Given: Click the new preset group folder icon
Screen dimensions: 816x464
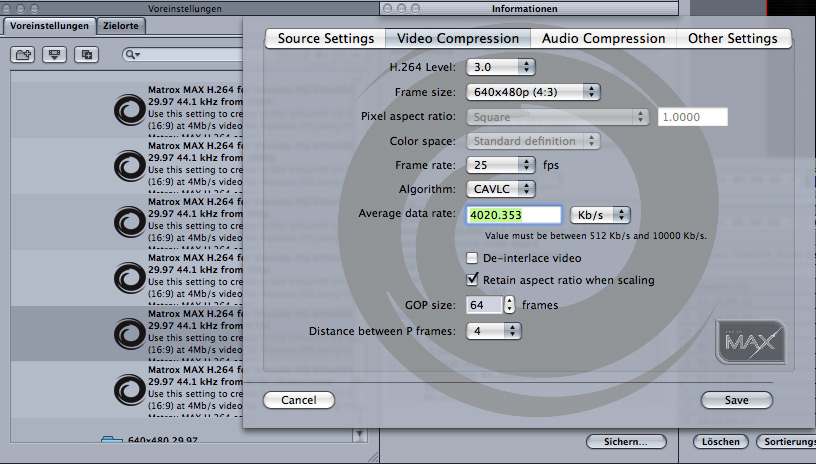Looking at the screenshot, I should pyautogui.click(x=24, y=54).
